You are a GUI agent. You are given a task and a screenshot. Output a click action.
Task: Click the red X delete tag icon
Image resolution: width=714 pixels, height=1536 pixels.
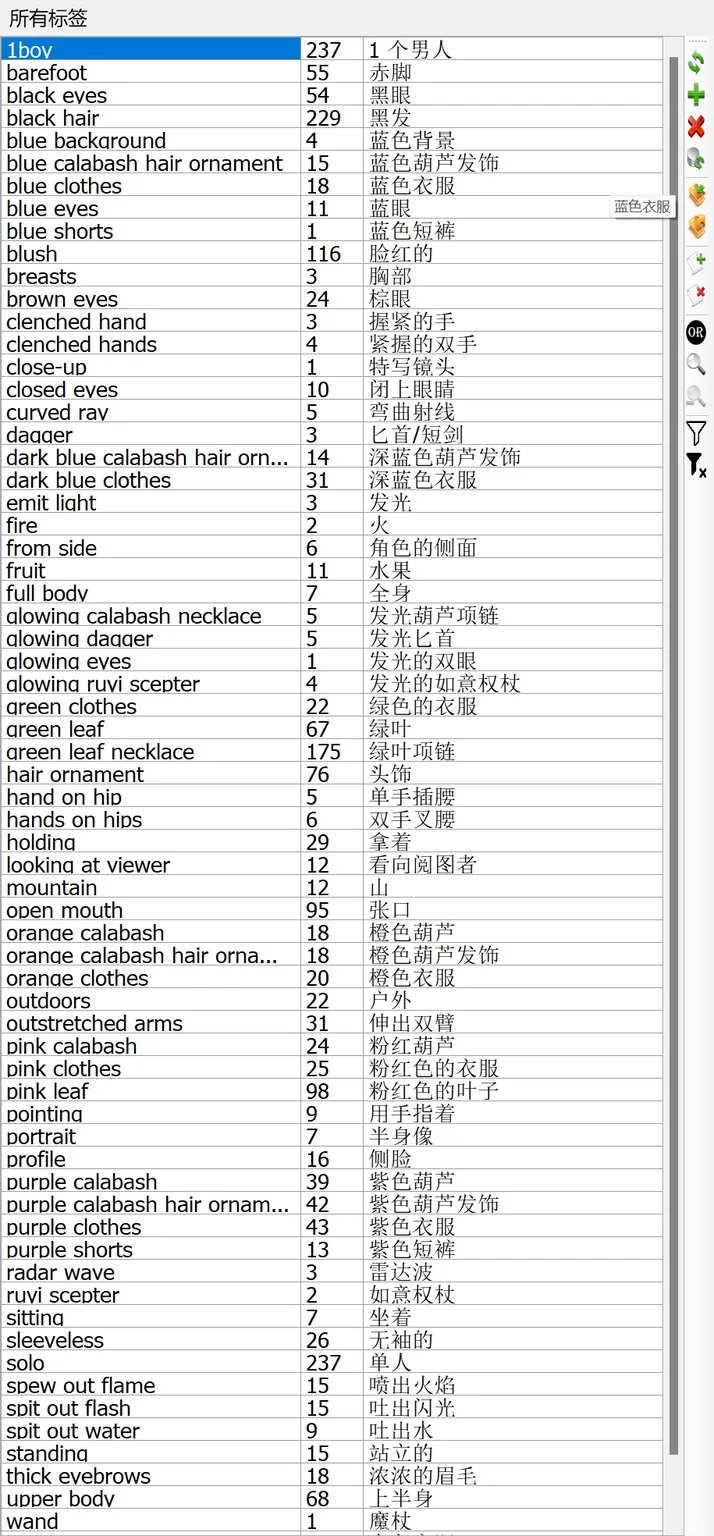click(x=696, y=127)
